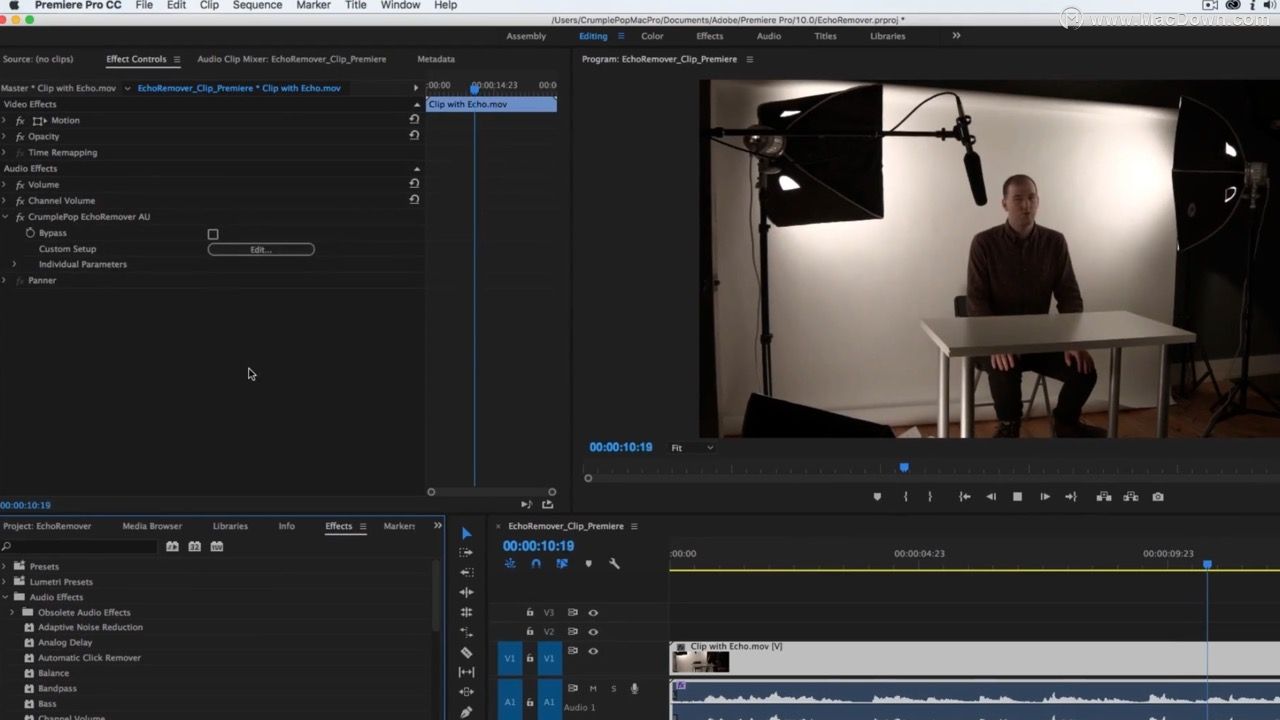Viewport: 1280px width, 720px height.
Task: Toggle Linked Selection in timeline
Action: tap(562, 564)
